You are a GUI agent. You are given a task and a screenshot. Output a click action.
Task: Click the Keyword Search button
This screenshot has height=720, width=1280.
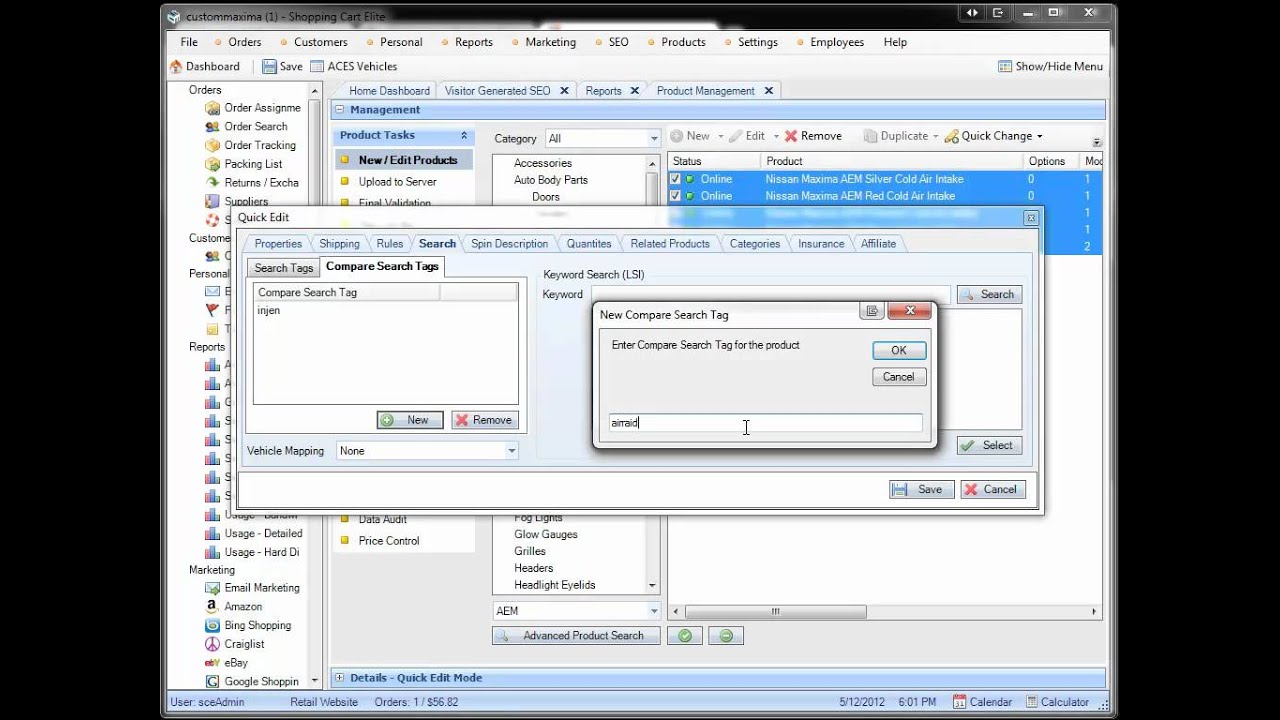point(989,295)
